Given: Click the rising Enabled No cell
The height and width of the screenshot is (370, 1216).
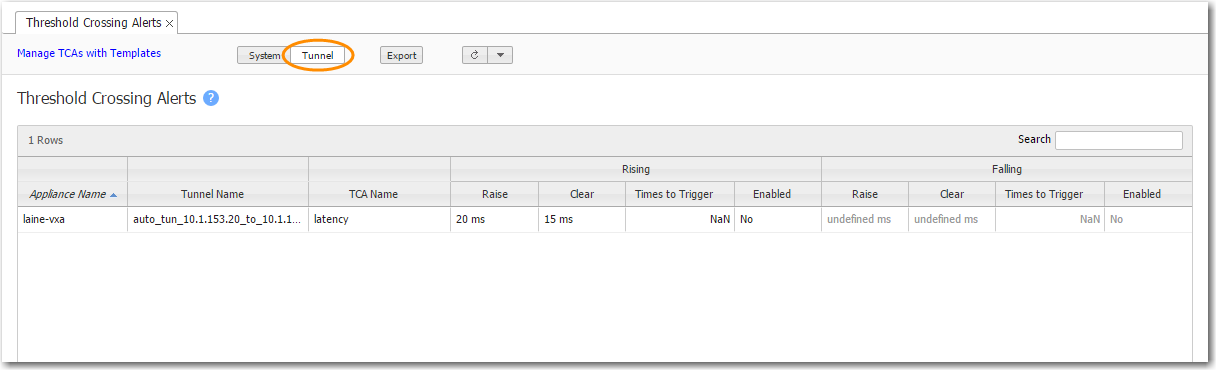Looking at the screenshot, I should 778,219.
